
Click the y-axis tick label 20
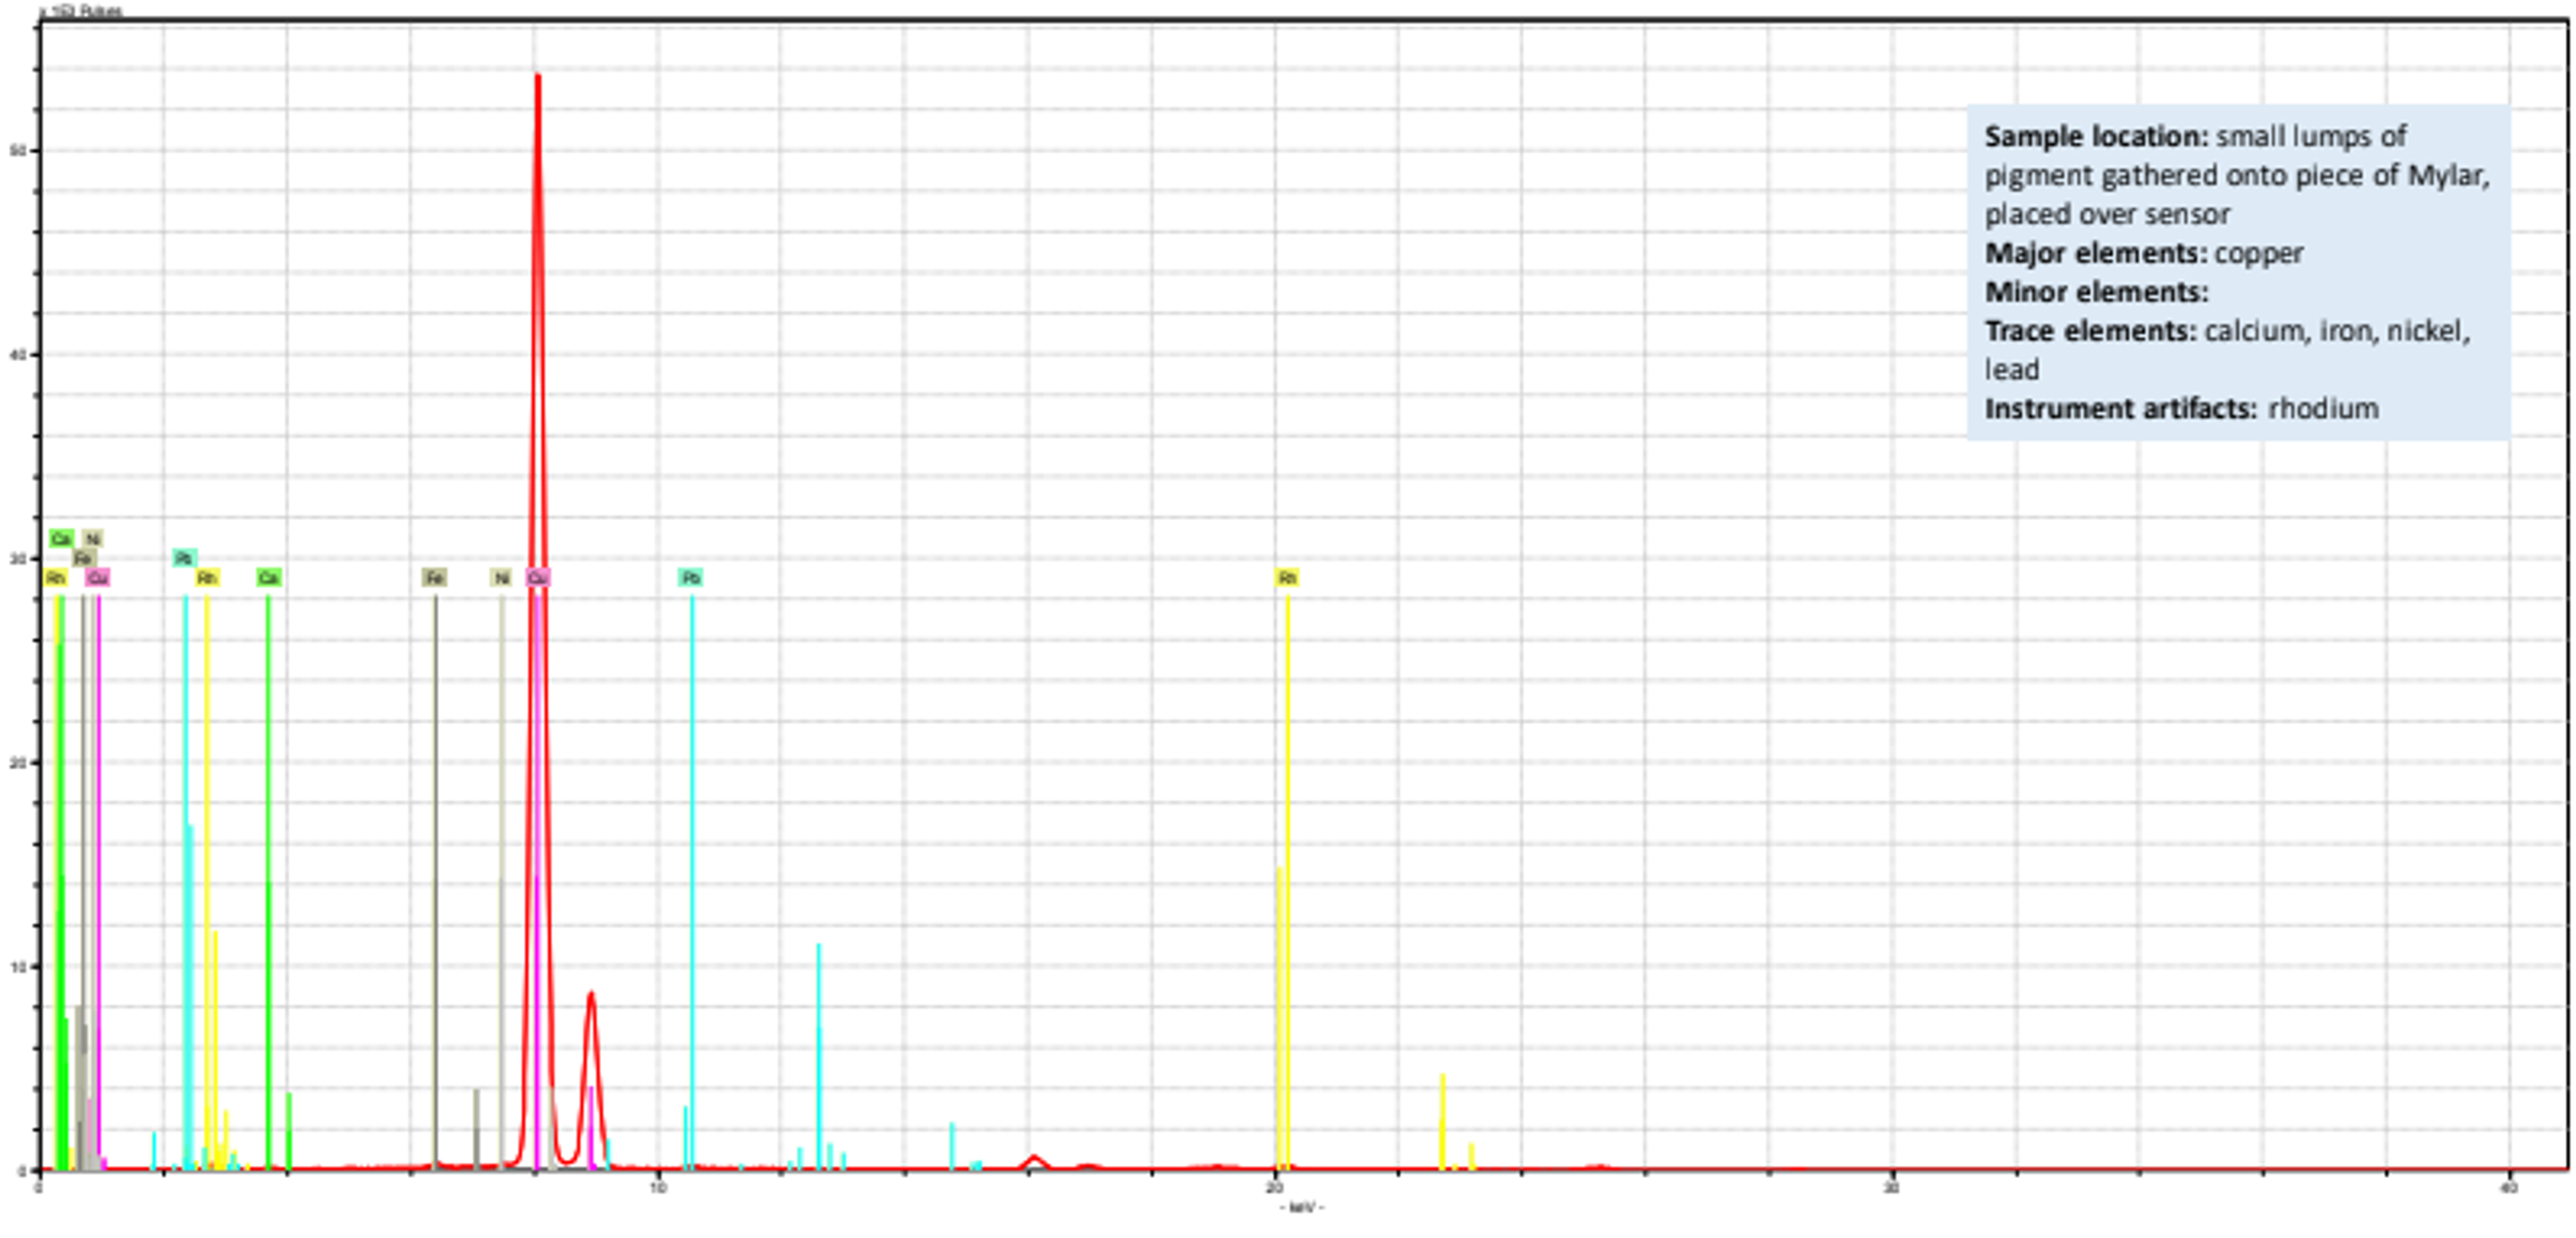coord(17,762)
